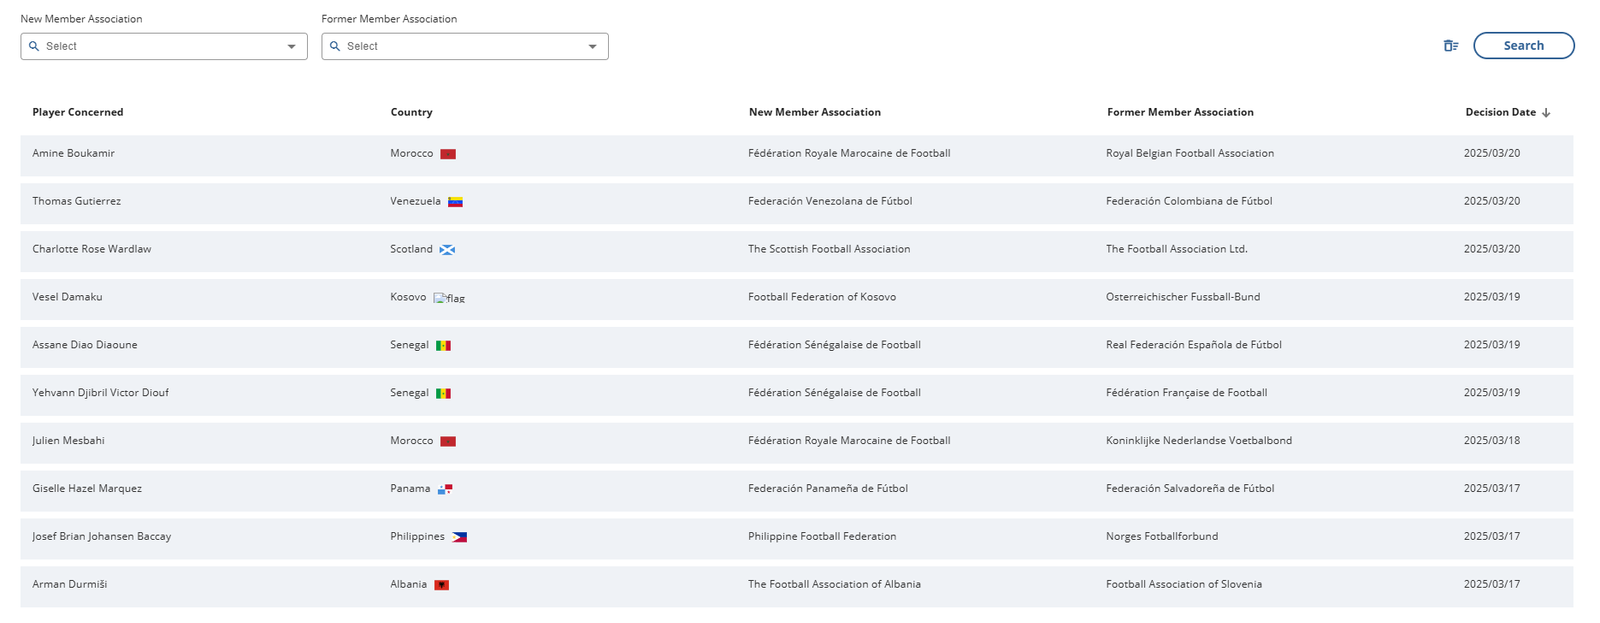Click Royal Belgian Football Association cell
Image resolution: width=1600 pixels, height=623 pixels.
click(1190, 153)
